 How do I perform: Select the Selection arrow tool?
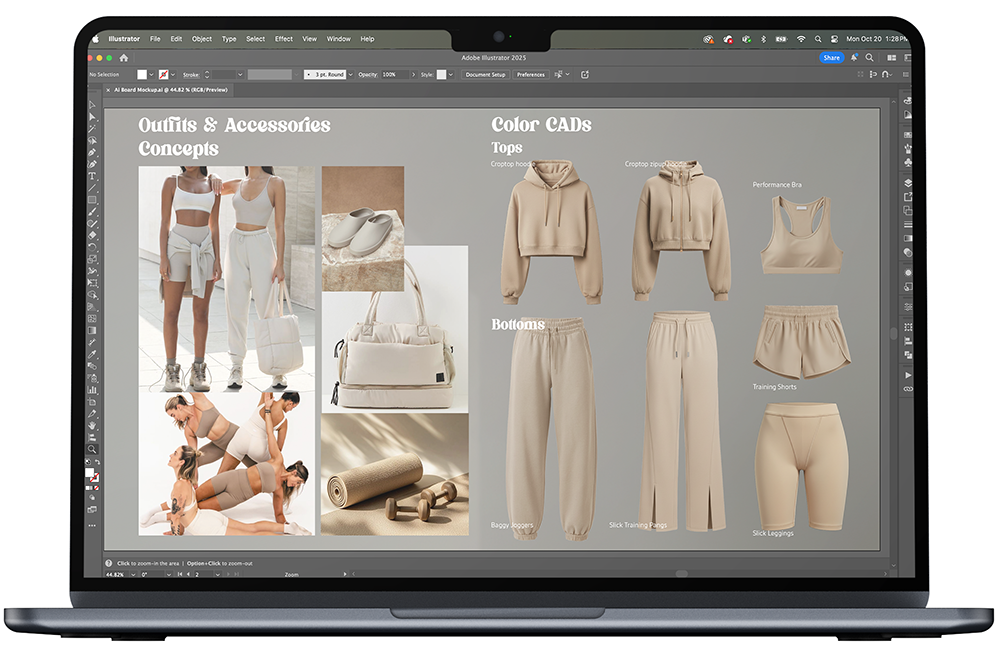coord(92,104)
